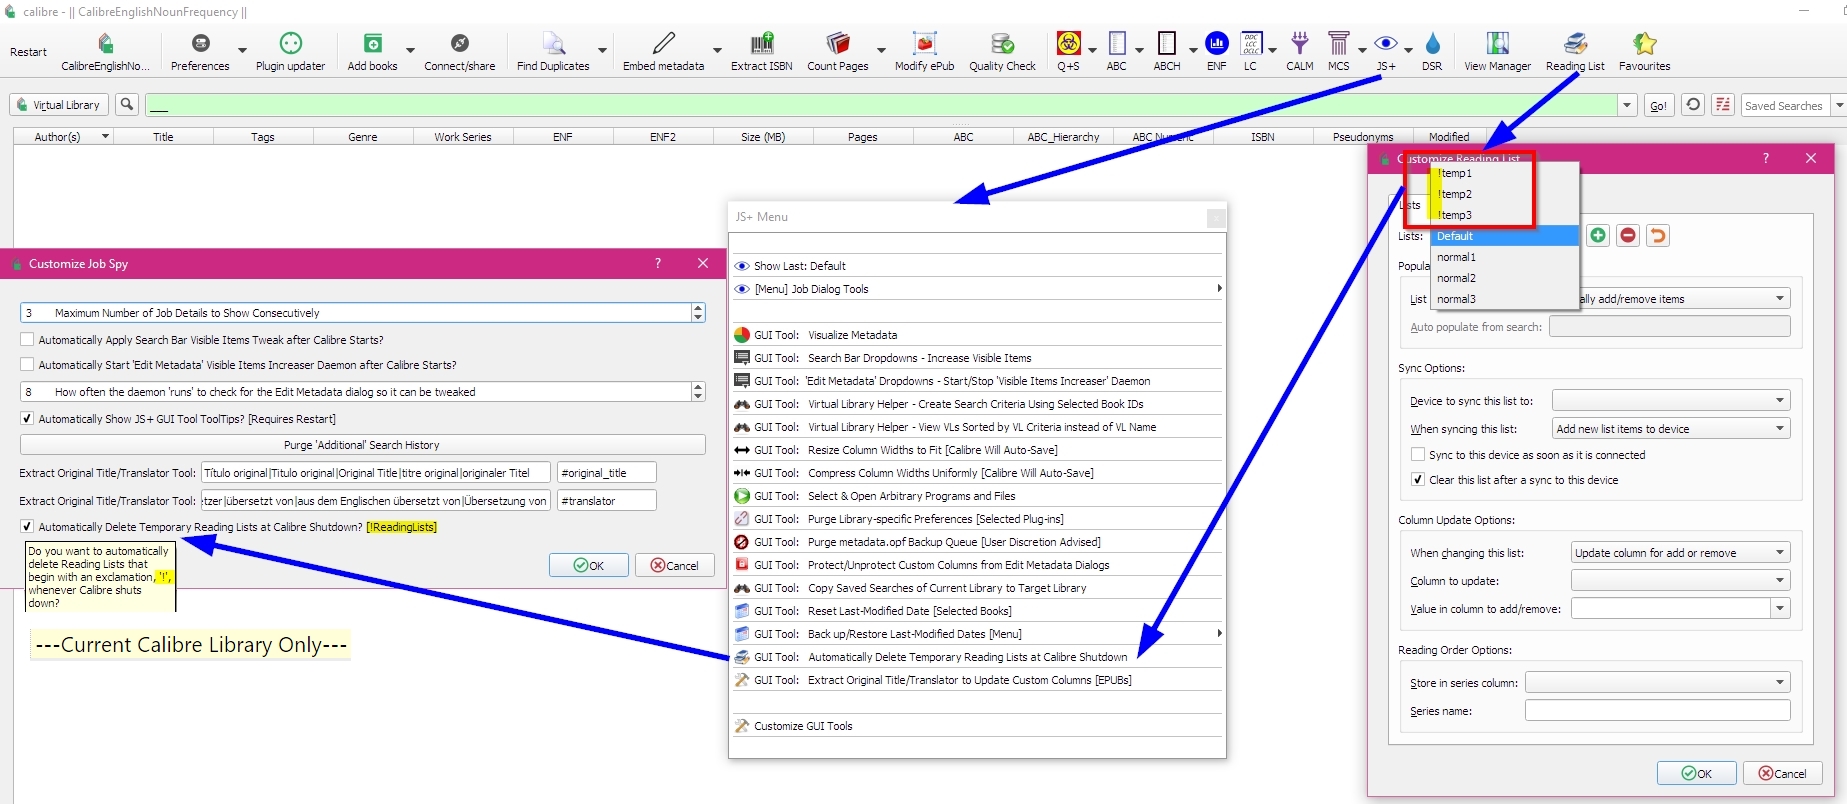Open the MCS plugin

click(1338, 51)
